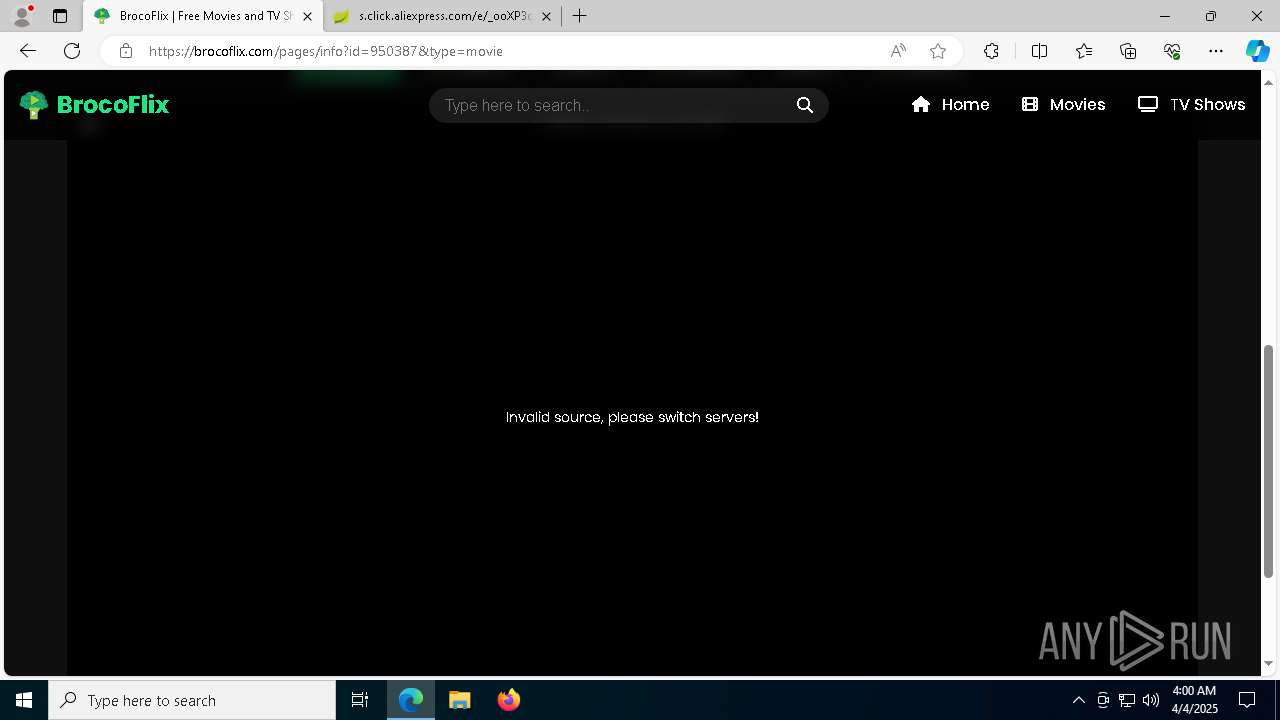Screen dimensions: 1280x720
Task: Open Browser essentials
Action: [x=1172, y=51]
